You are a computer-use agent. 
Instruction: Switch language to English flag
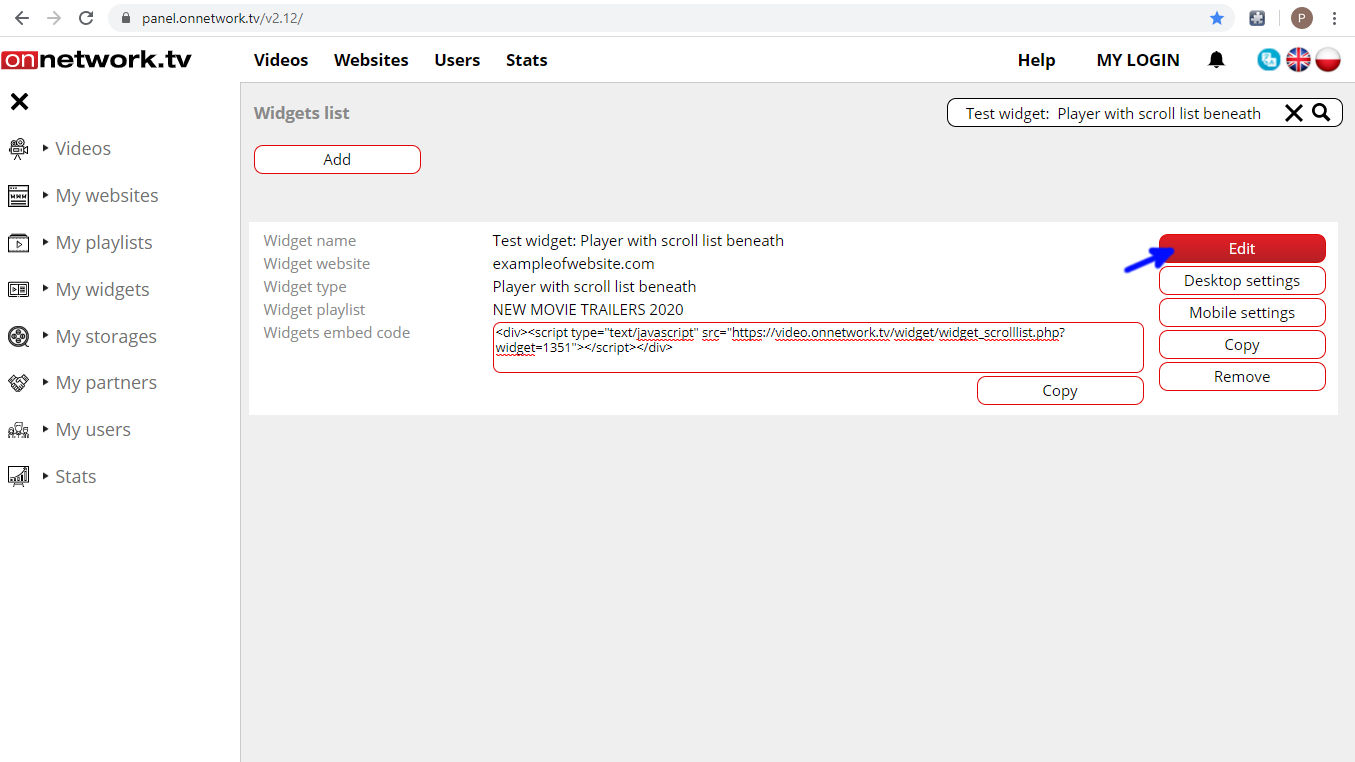(x=1298, y=60)
